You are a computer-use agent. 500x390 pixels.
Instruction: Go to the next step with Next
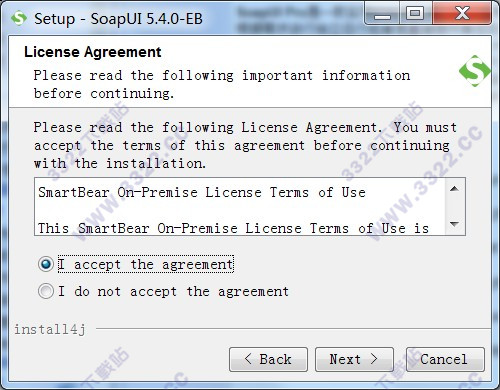[354, 359]
